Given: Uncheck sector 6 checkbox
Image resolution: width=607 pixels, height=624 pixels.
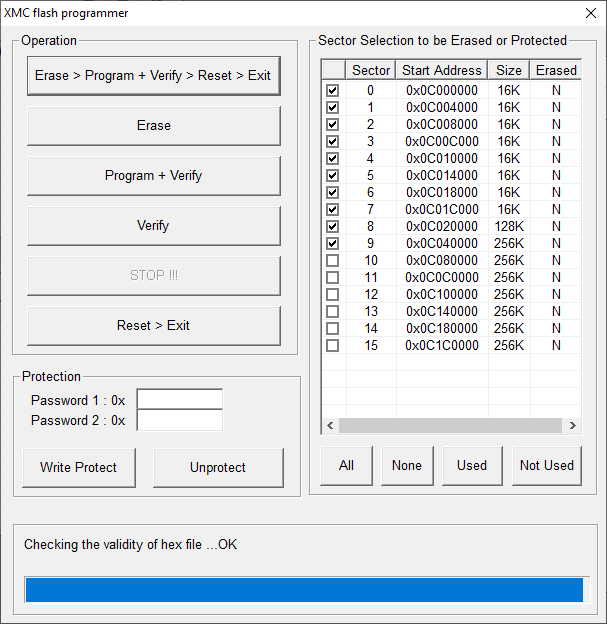Looking at the screenshot, I should coord(333,193).
